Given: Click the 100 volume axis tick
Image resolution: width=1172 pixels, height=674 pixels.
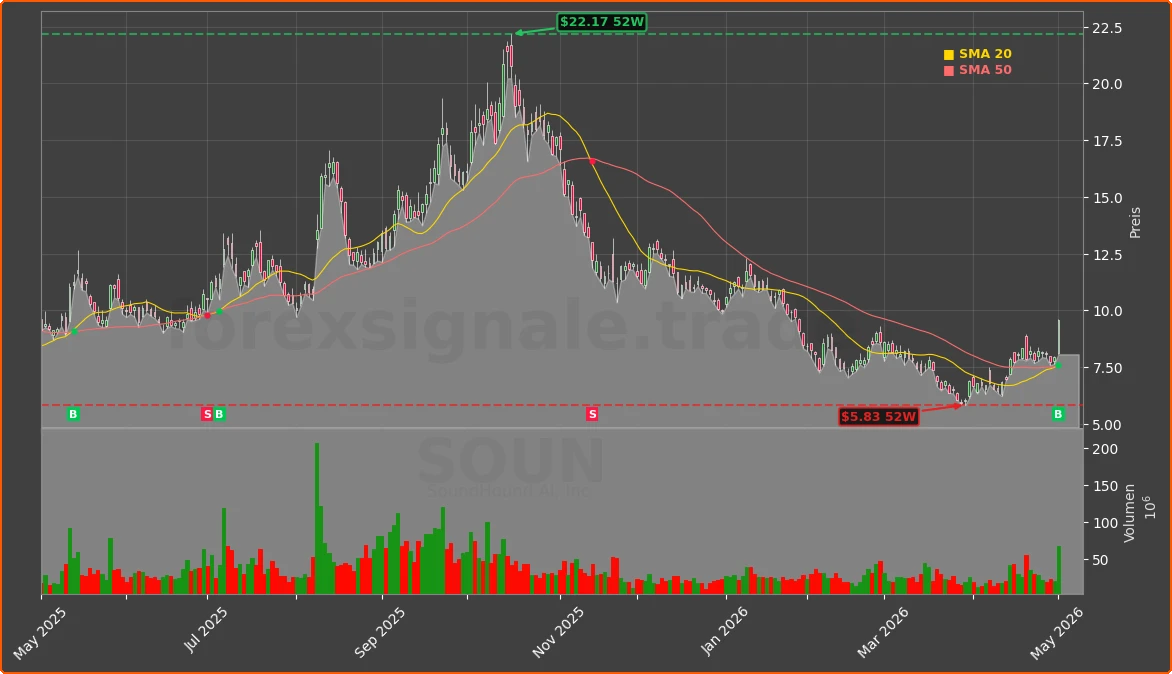Looking at the screenshot, I should pyautogui.click(x=1105, y=523).
